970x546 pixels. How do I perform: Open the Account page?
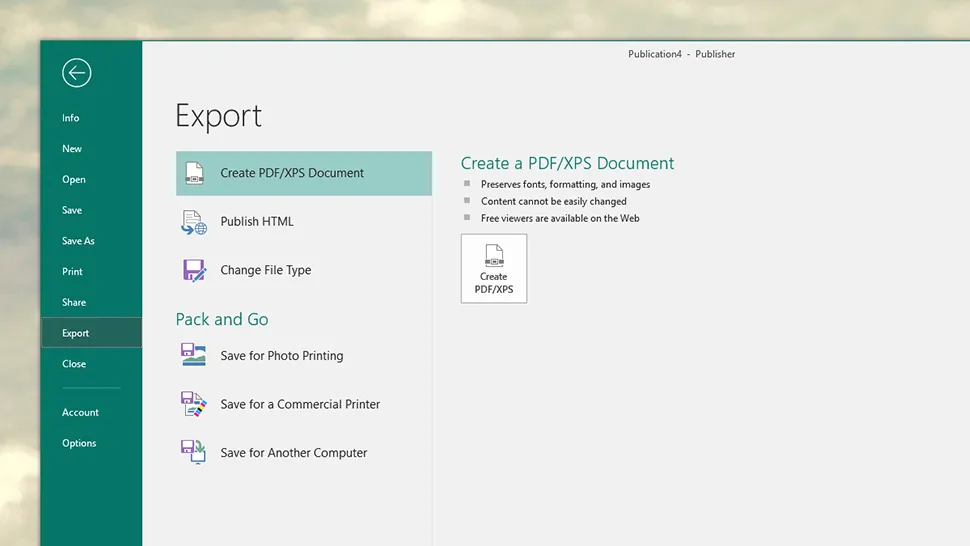tap(80, 413)
